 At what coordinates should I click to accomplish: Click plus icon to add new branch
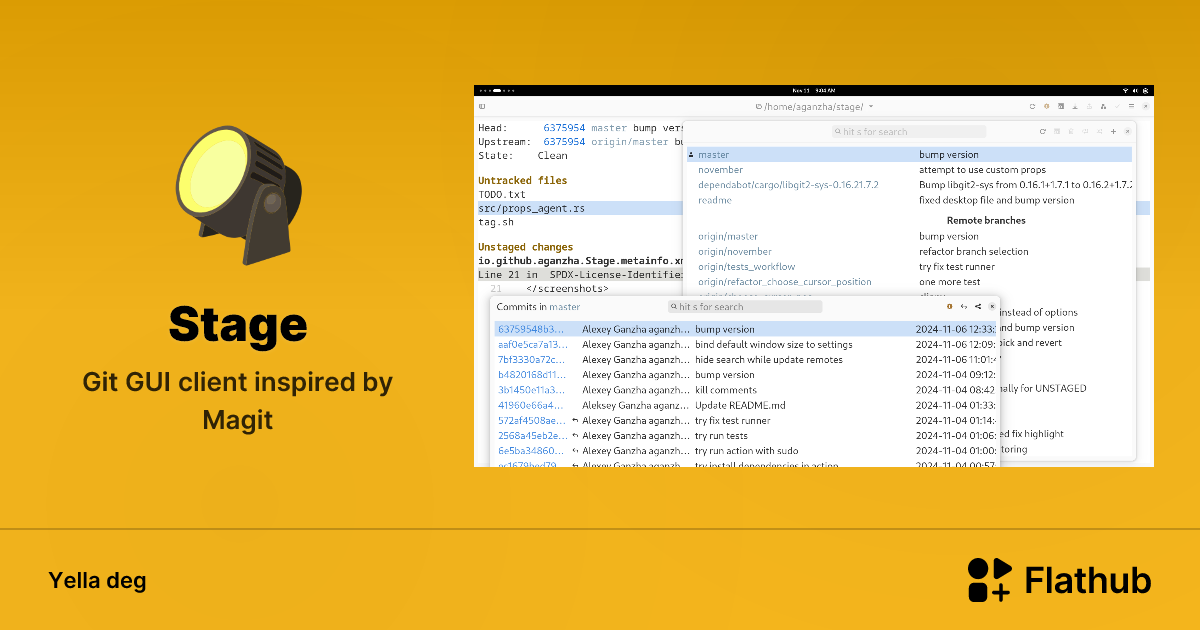(x=1113, y=131)
